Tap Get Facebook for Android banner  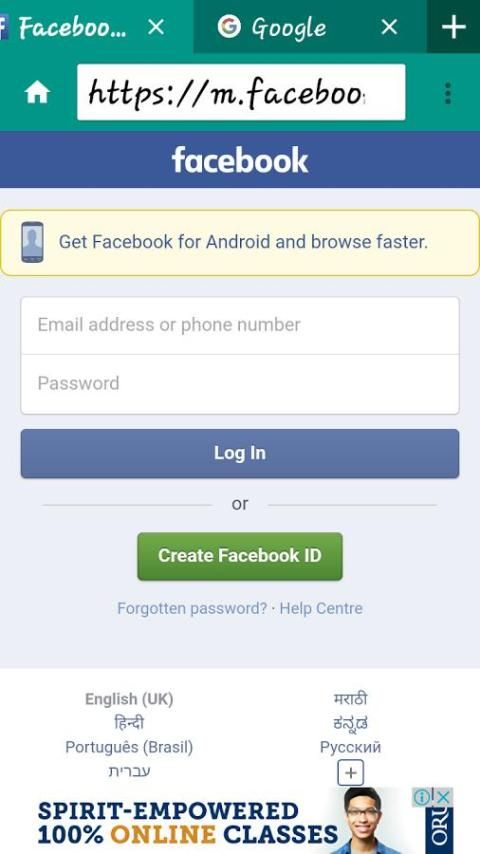tap(240, 242)
